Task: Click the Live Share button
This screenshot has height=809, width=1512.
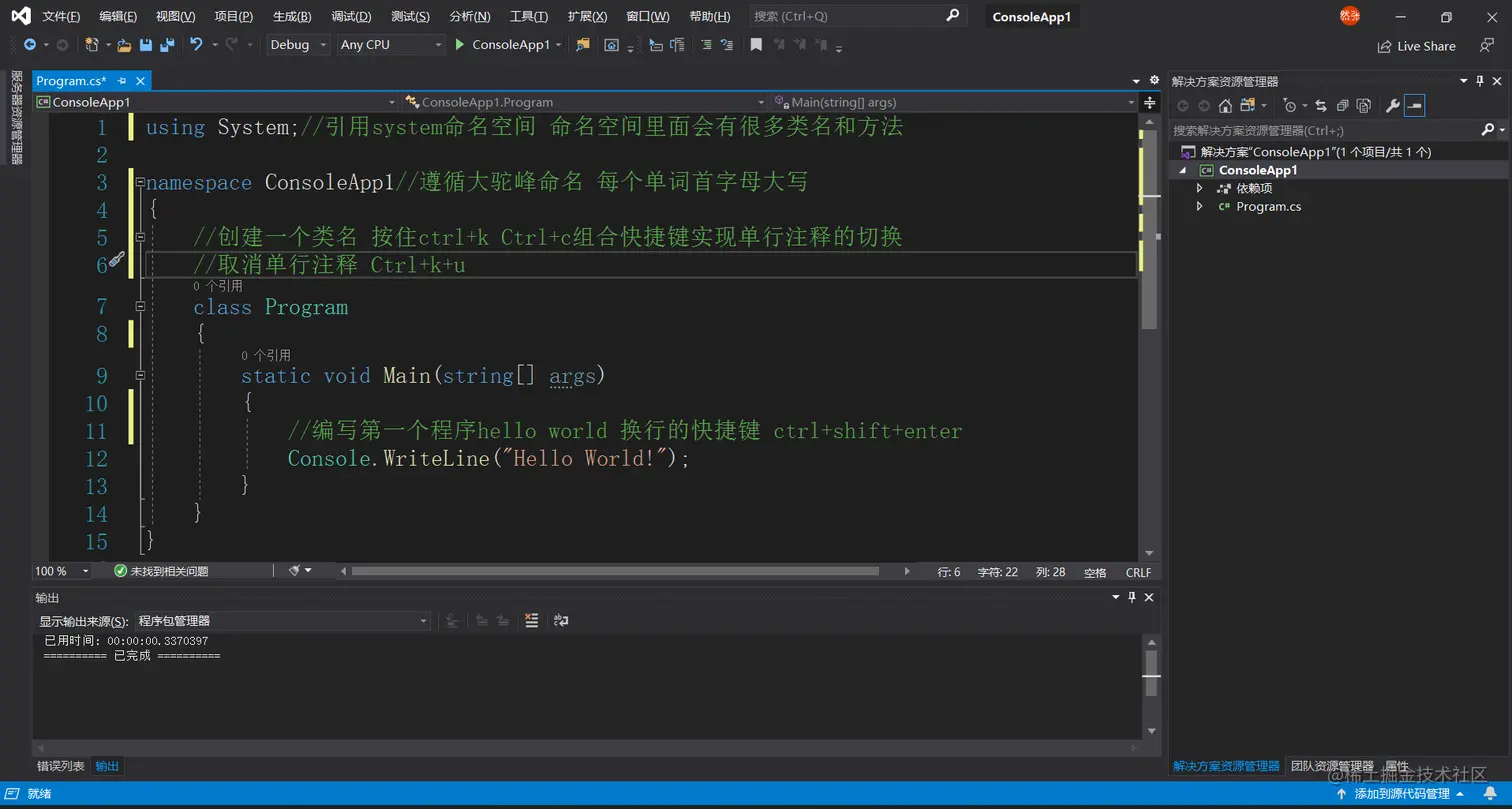Action: tap(1416, 45)
